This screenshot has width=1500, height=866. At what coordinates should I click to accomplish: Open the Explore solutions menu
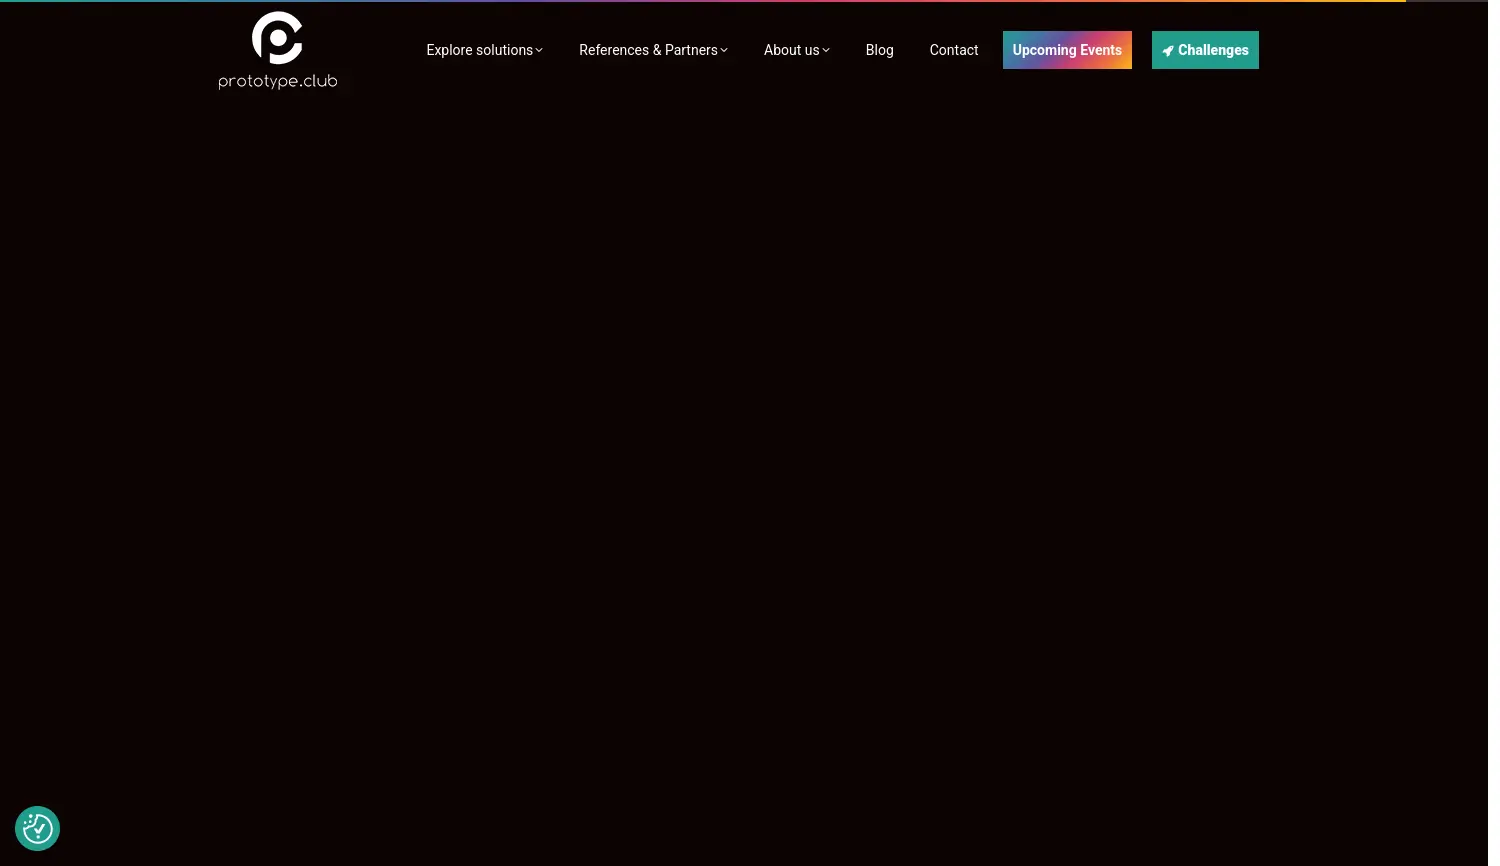click(479, 50)
